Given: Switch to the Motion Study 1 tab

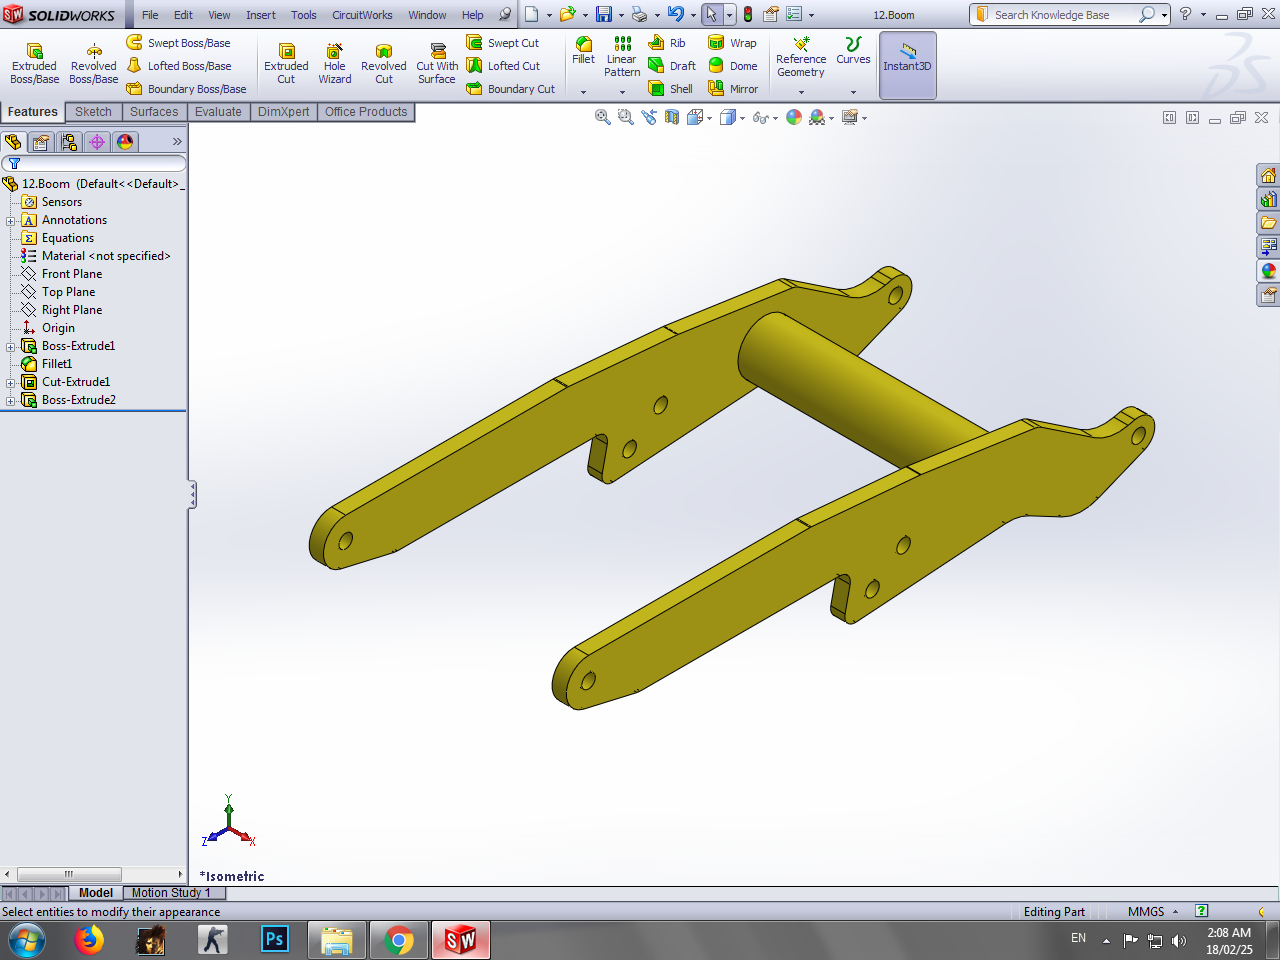Looking at the screenshot, I should click(171, 893).
